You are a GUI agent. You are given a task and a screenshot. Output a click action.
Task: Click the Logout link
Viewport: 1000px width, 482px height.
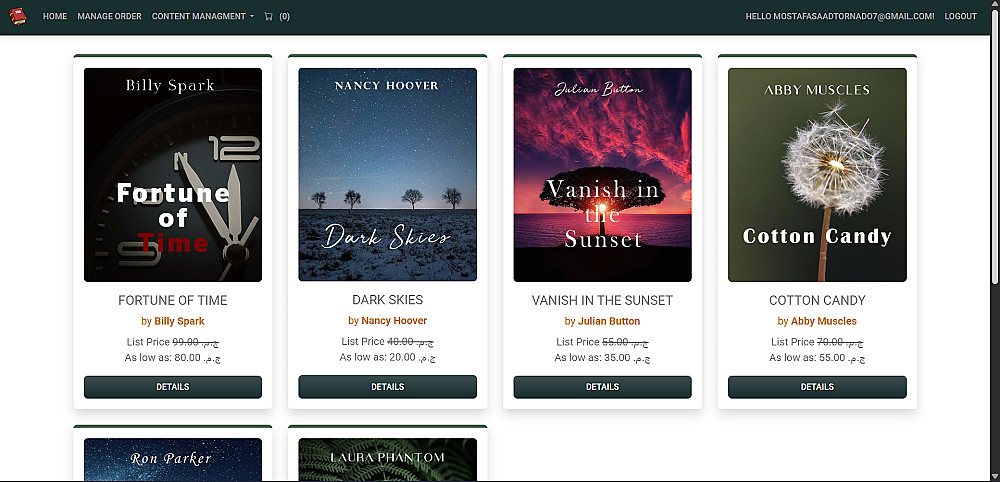tap(960, 17)
